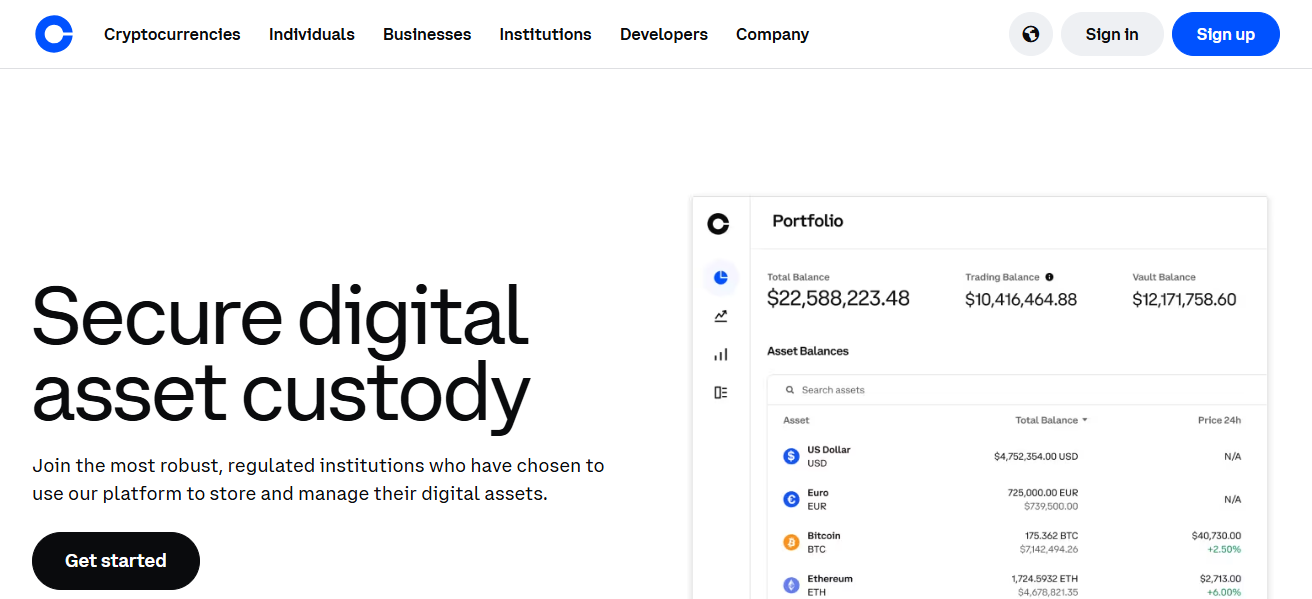Open the Developers menu item
The image size is (1312, 599).
pyautogui.click(x=663, y=33)
